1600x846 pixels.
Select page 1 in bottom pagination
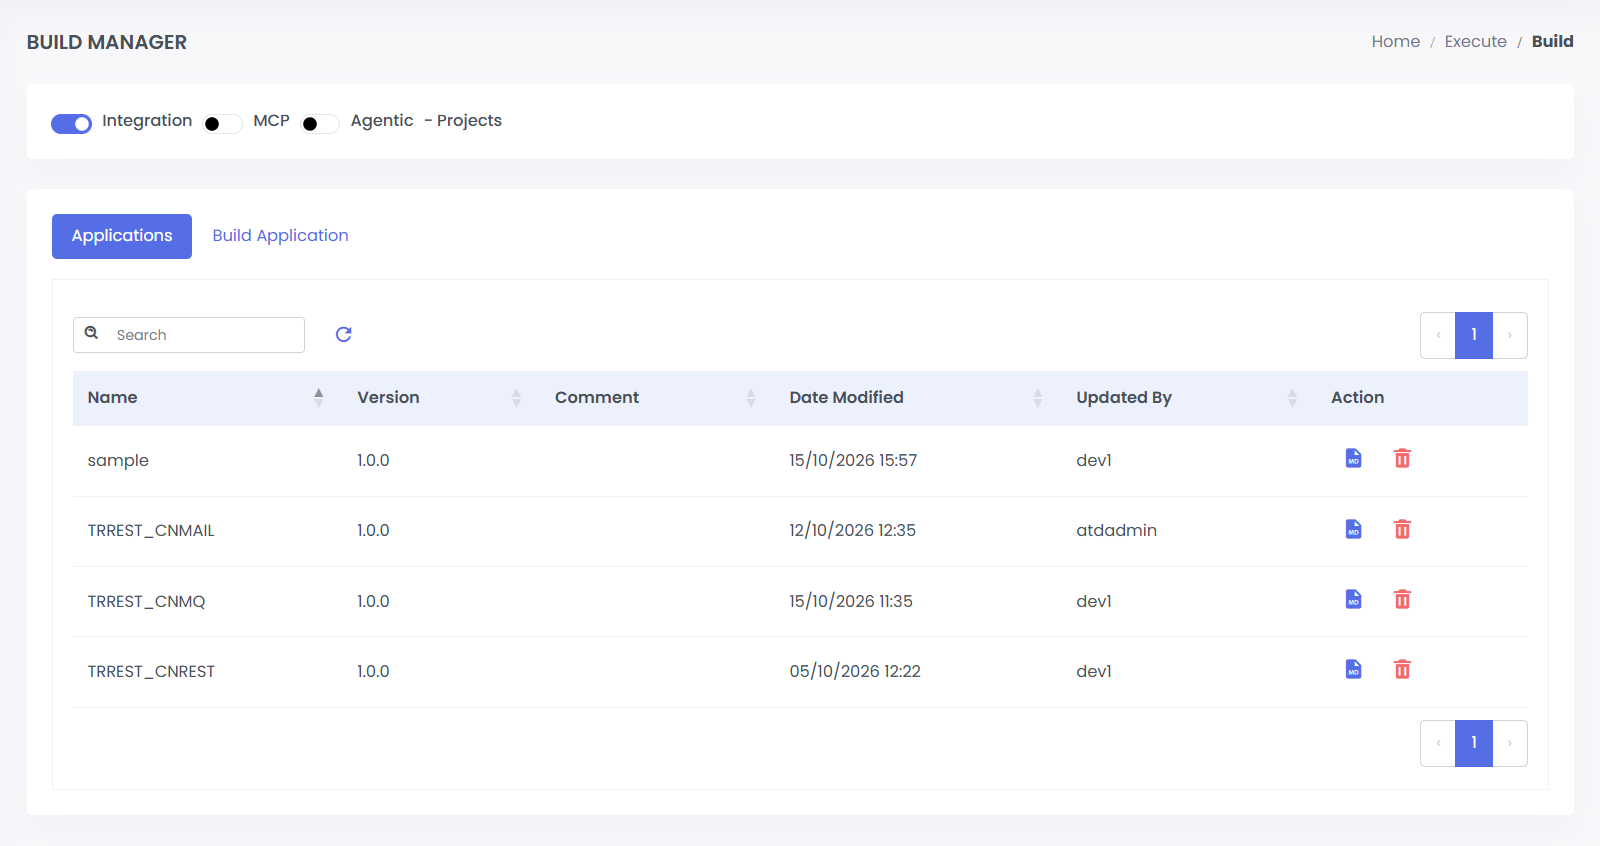pyautogui.click(x=1474, y=743)
